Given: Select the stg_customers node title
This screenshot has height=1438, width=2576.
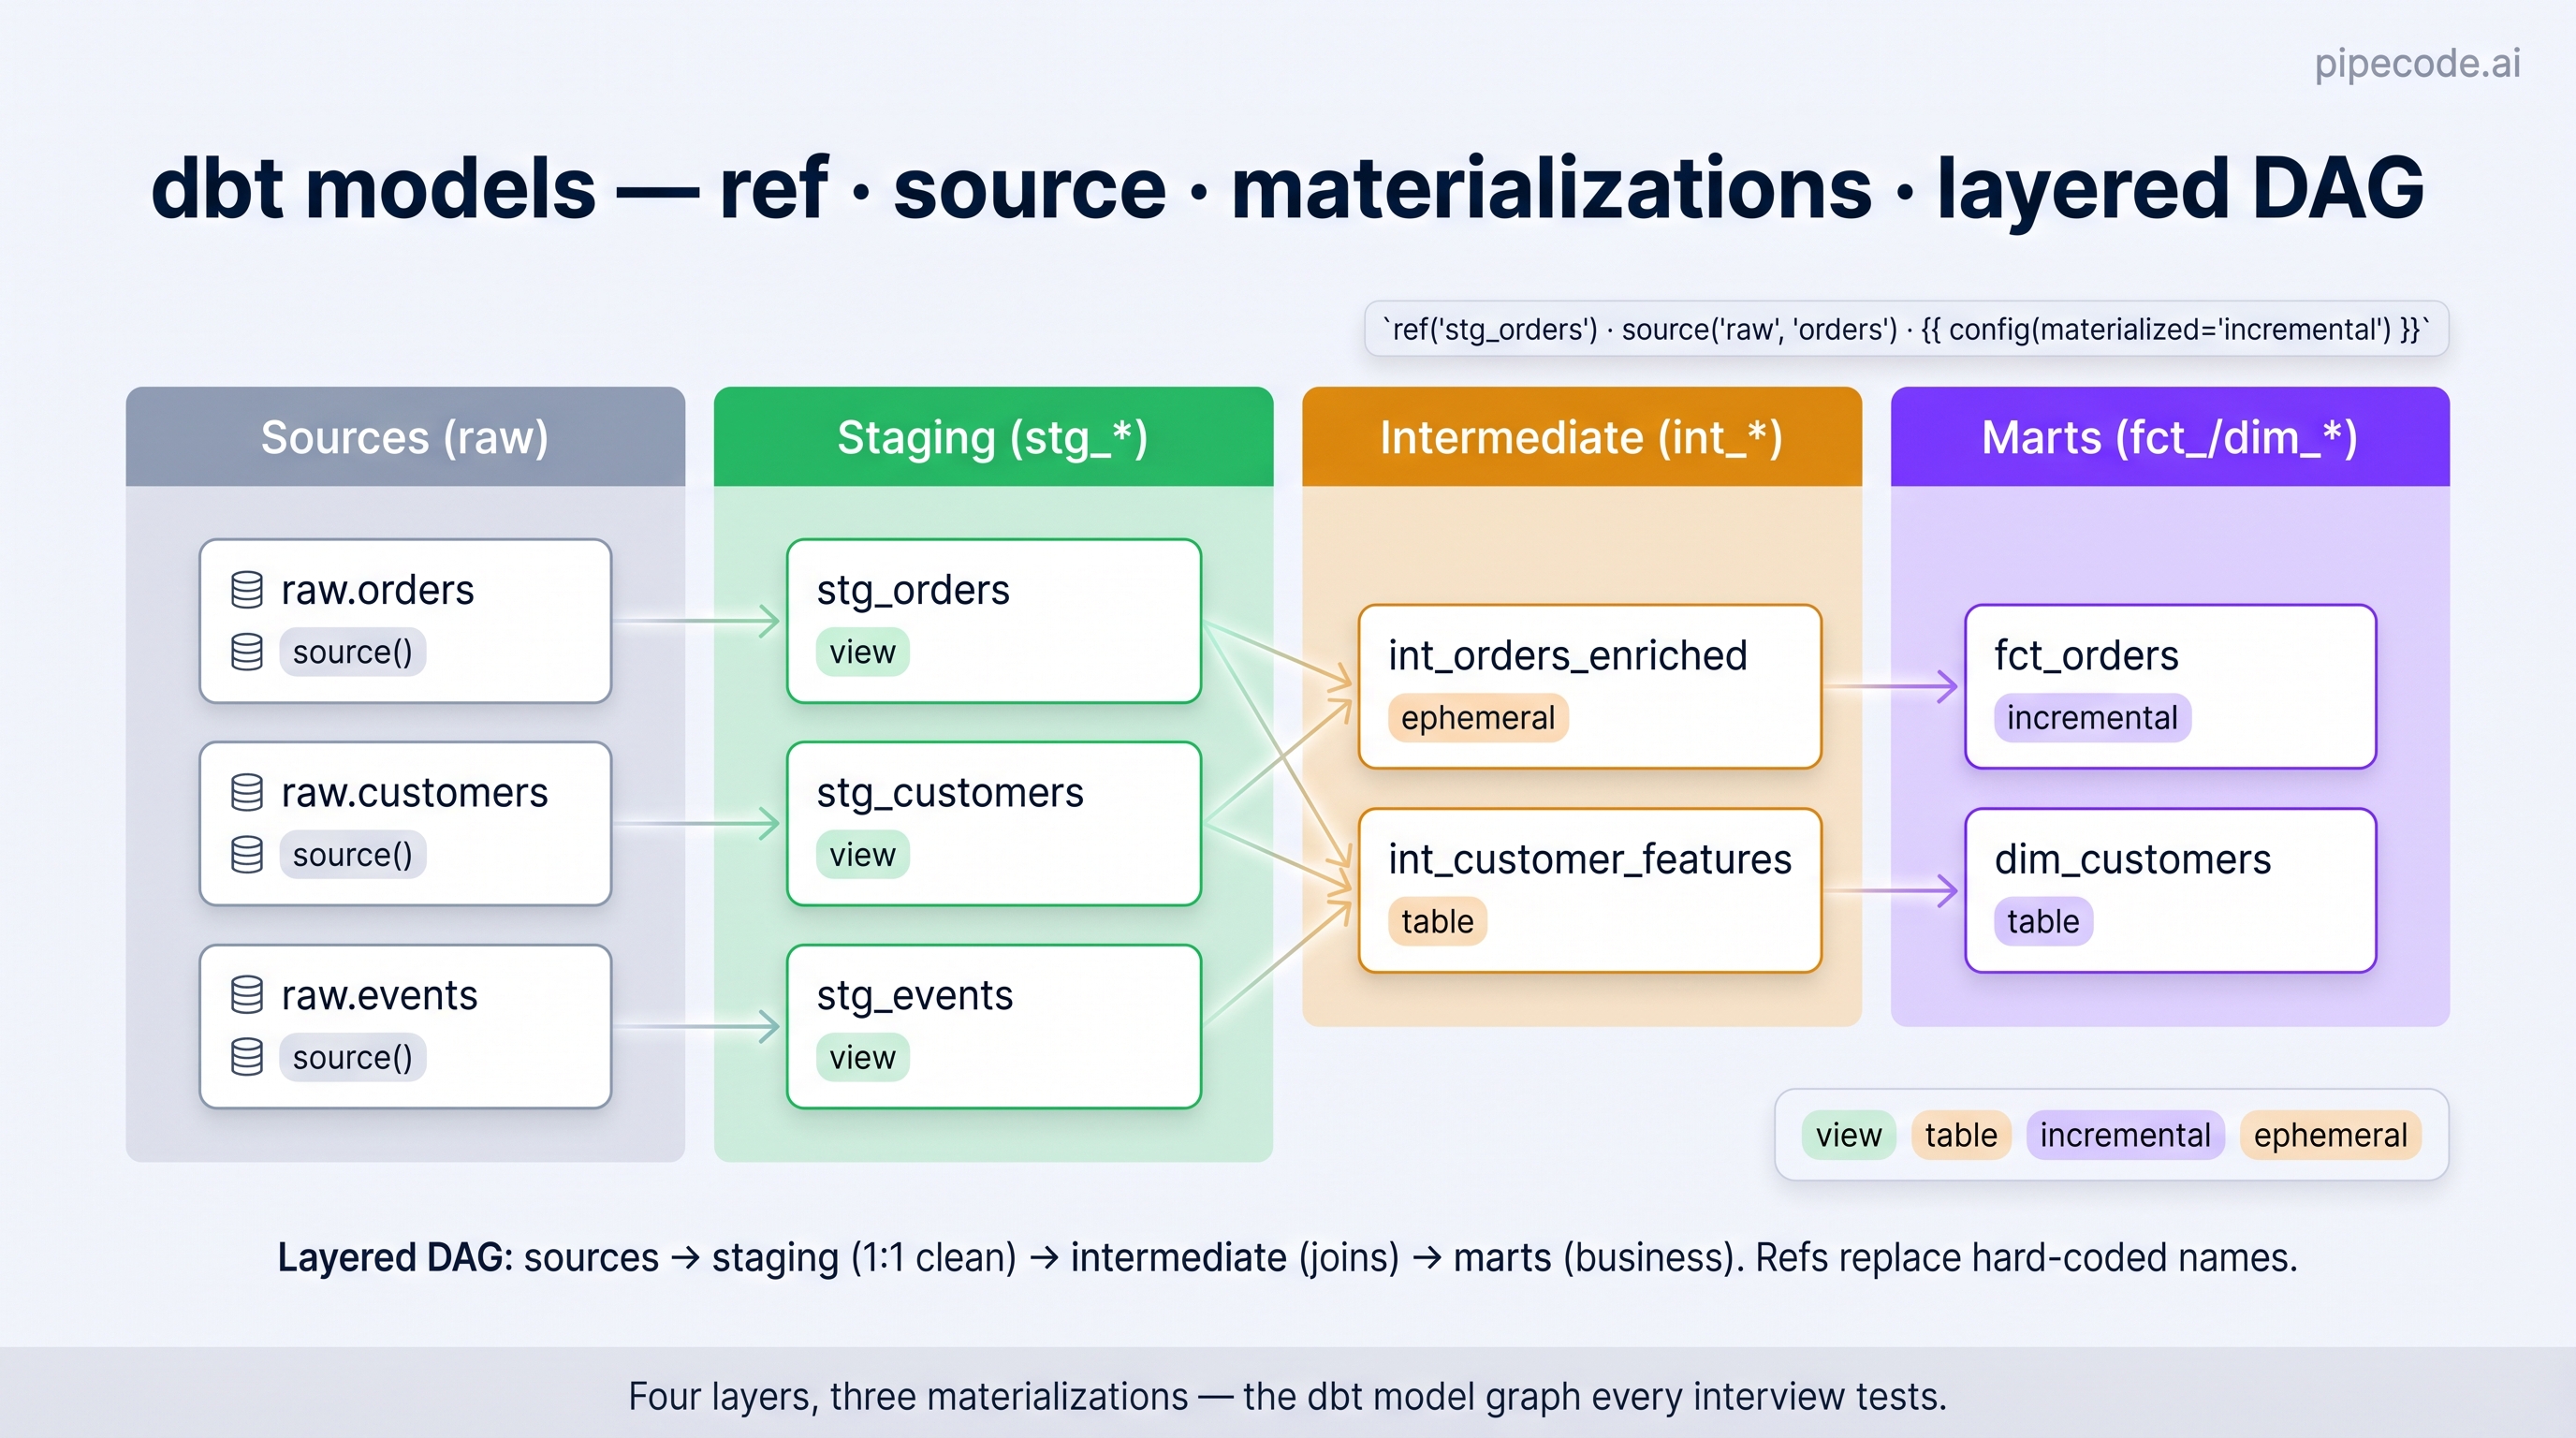Looking at the screenshot, I should 950,793.
